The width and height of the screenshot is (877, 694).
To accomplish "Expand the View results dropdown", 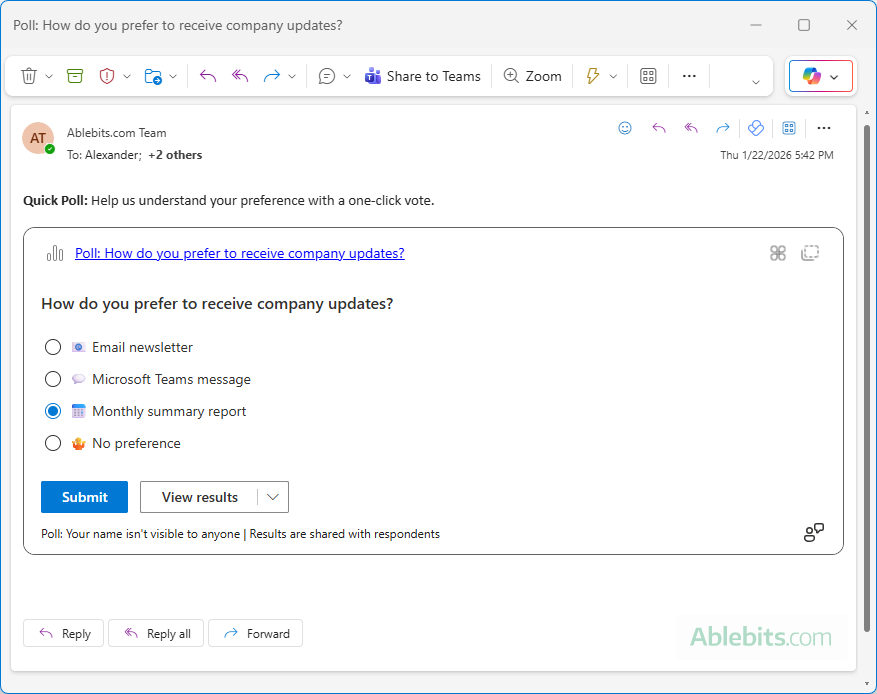I will [x=272, y=497].
